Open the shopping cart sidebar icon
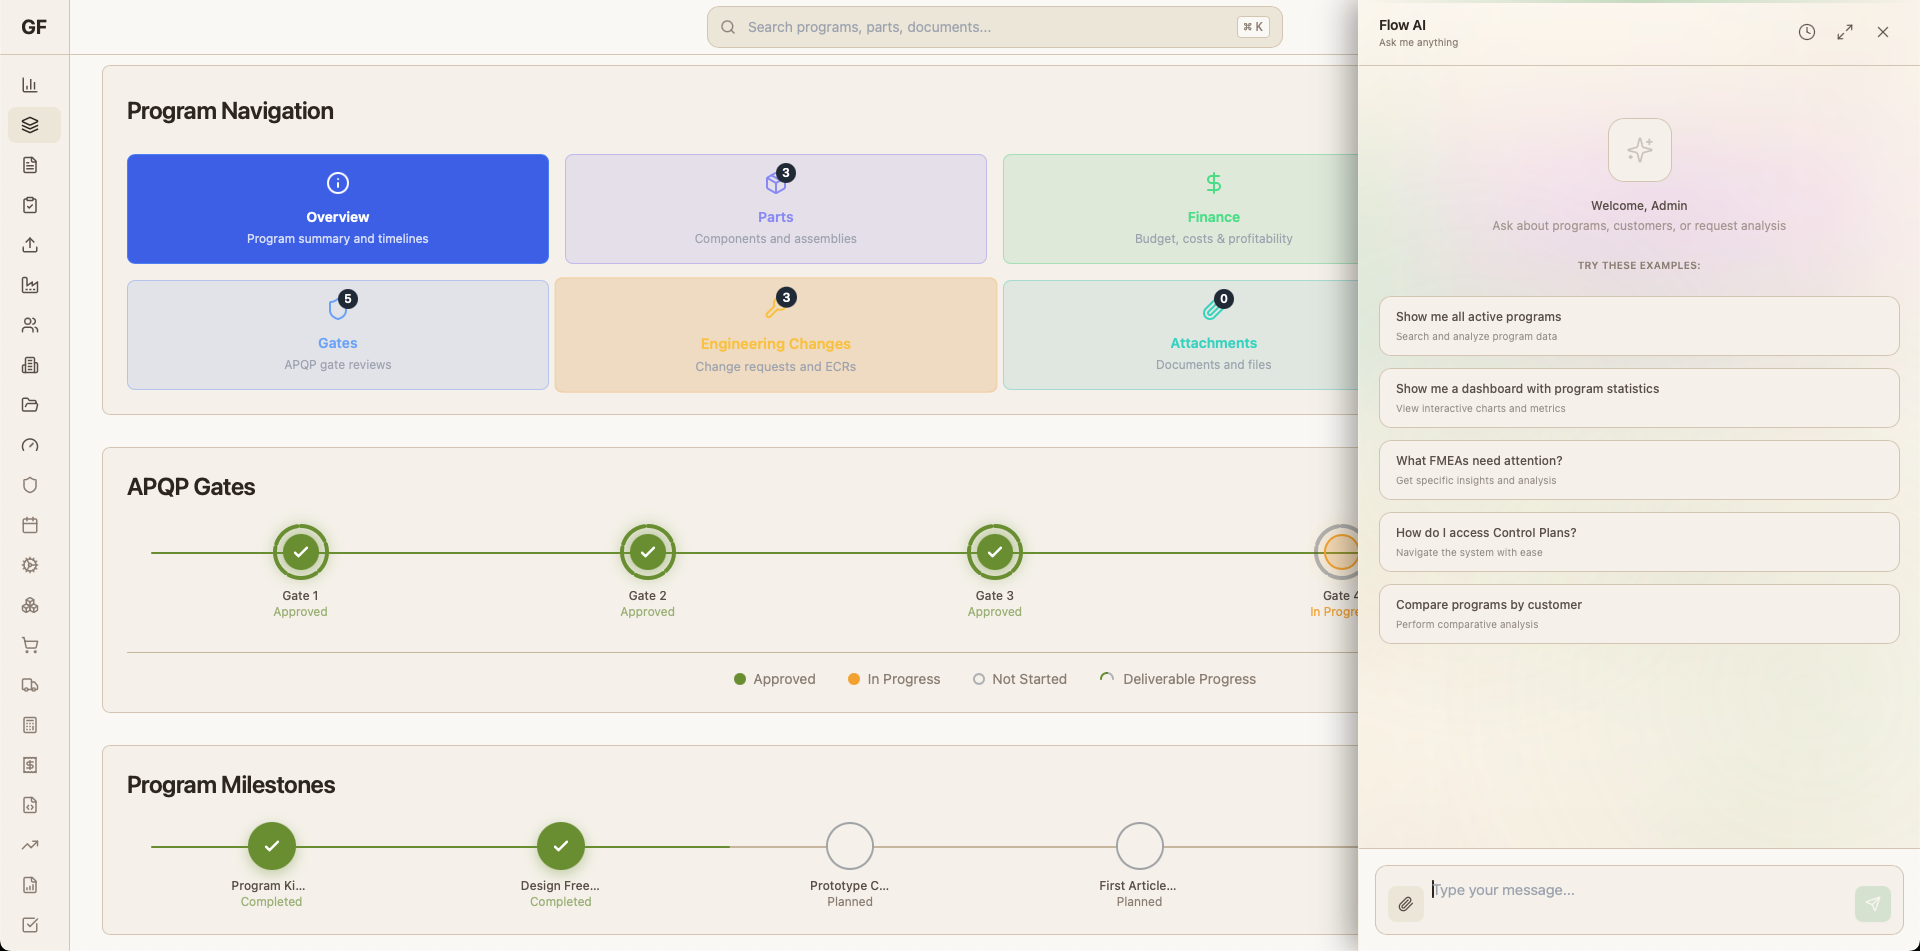1920x951 pixels. [30, 645]
